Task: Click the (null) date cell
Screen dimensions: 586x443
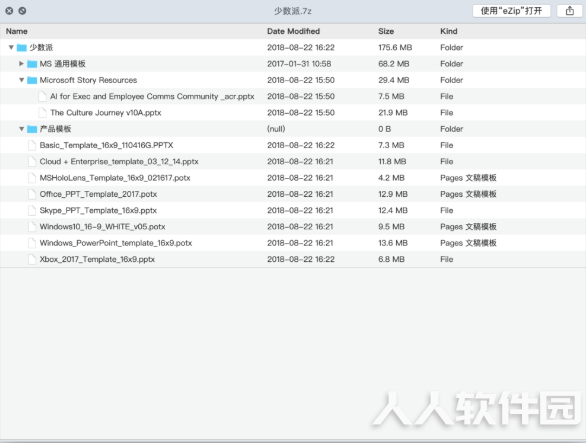Action: (x=276, y=129)
